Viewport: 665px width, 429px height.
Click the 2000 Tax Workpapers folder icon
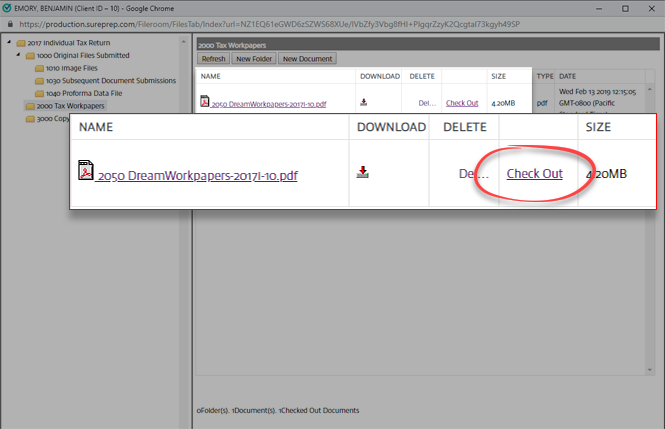click(x=28, y=106)
